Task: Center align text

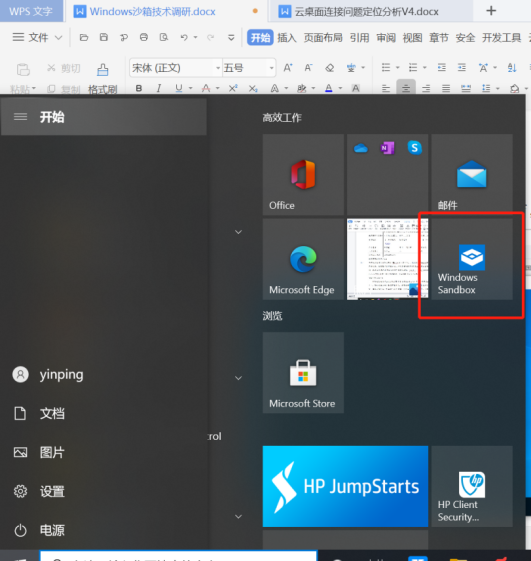Action: tap(406, 87)
